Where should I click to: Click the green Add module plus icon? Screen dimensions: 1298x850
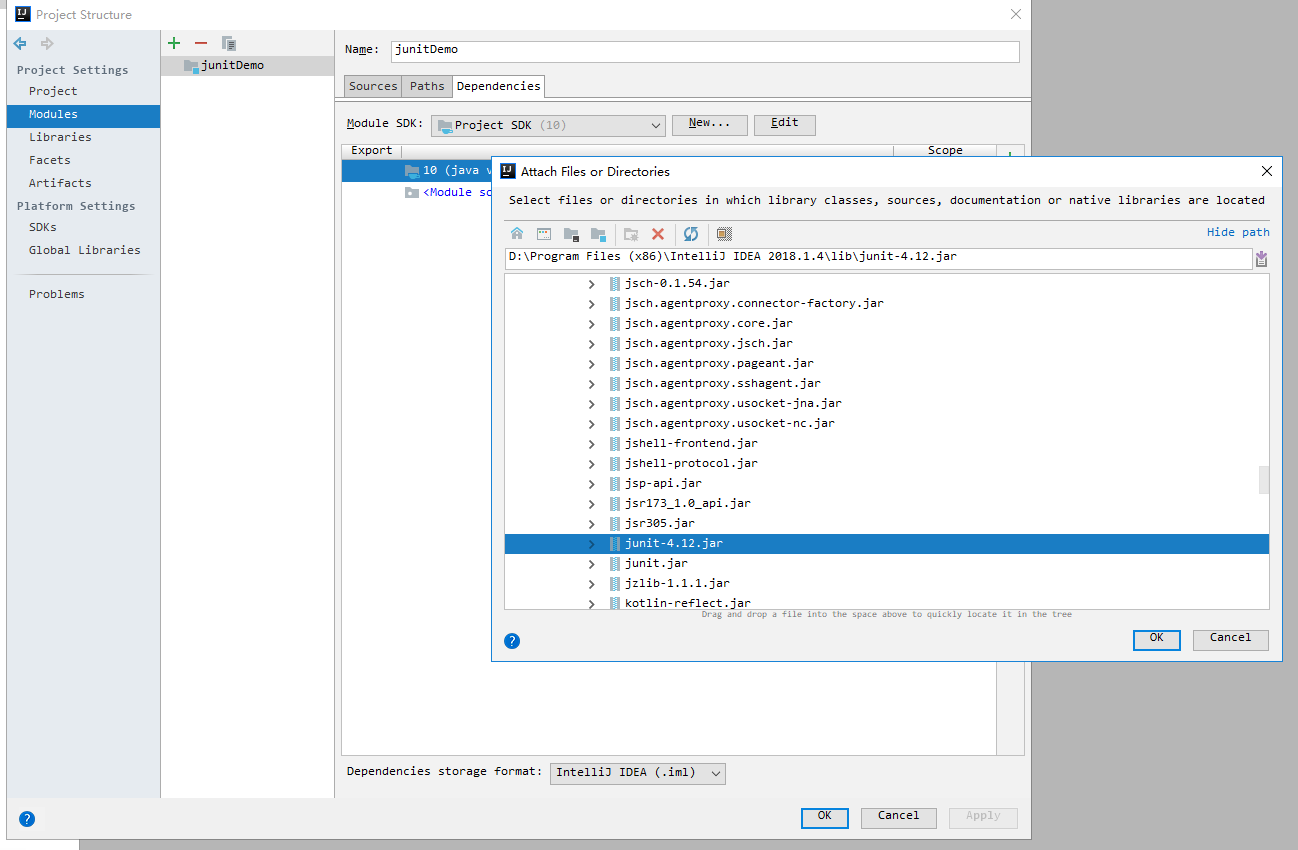[x=174, y=43]
